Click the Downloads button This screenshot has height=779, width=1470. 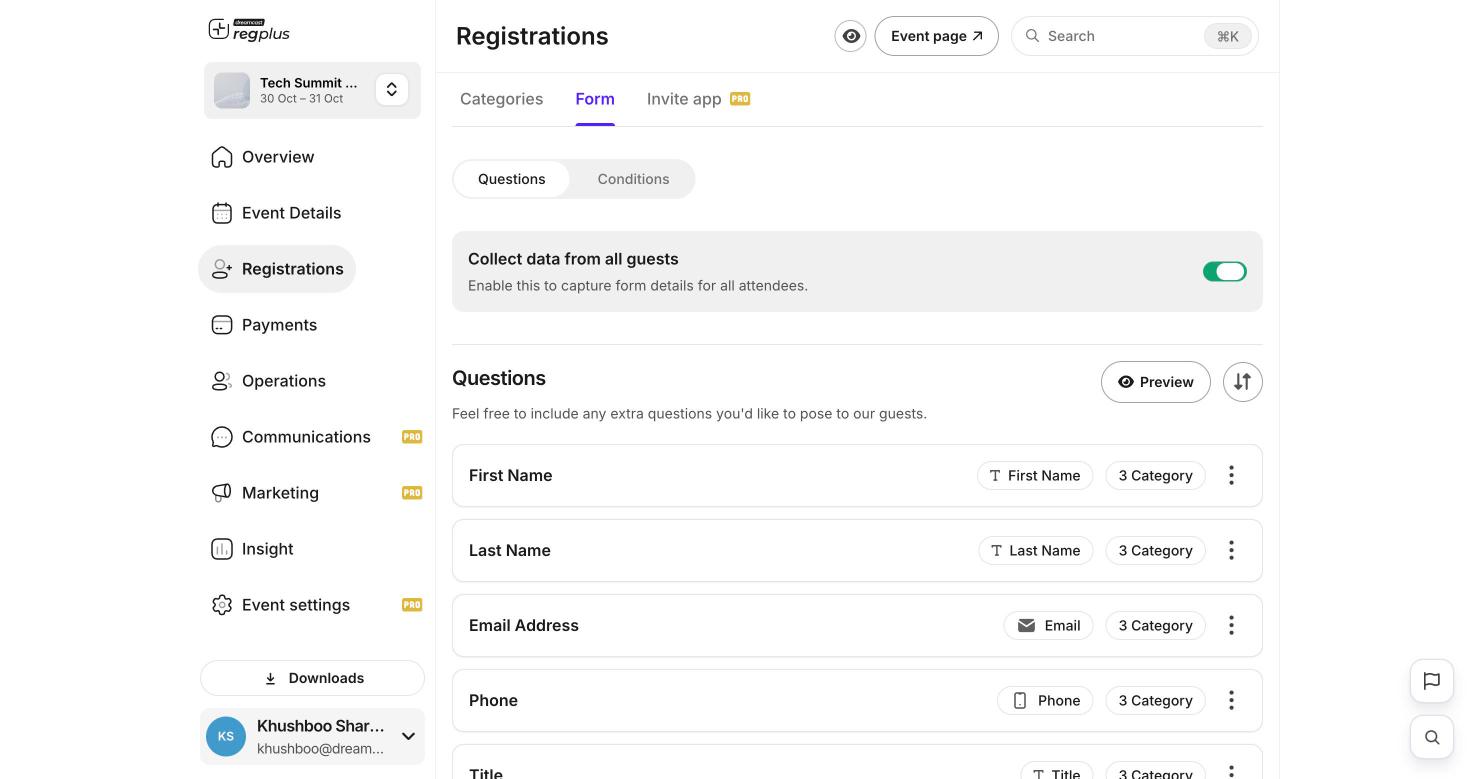click(x=313, y=678)
